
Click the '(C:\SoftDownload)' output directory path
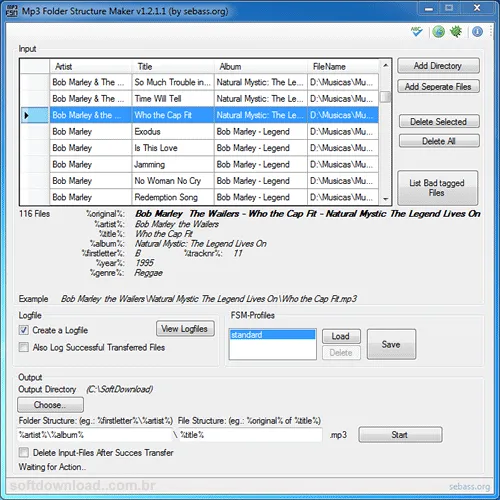click(x=120, y=389)
